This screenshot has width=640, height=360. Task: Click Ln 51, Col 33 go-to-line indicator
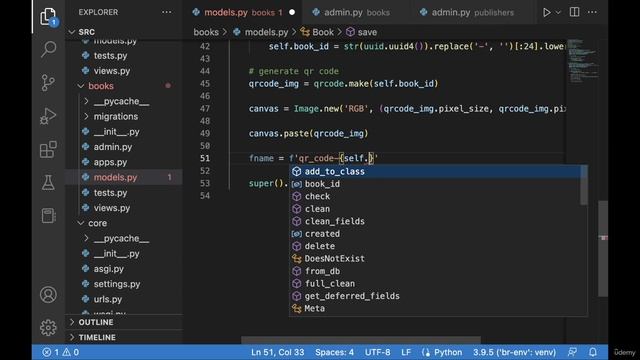(278, 352)
